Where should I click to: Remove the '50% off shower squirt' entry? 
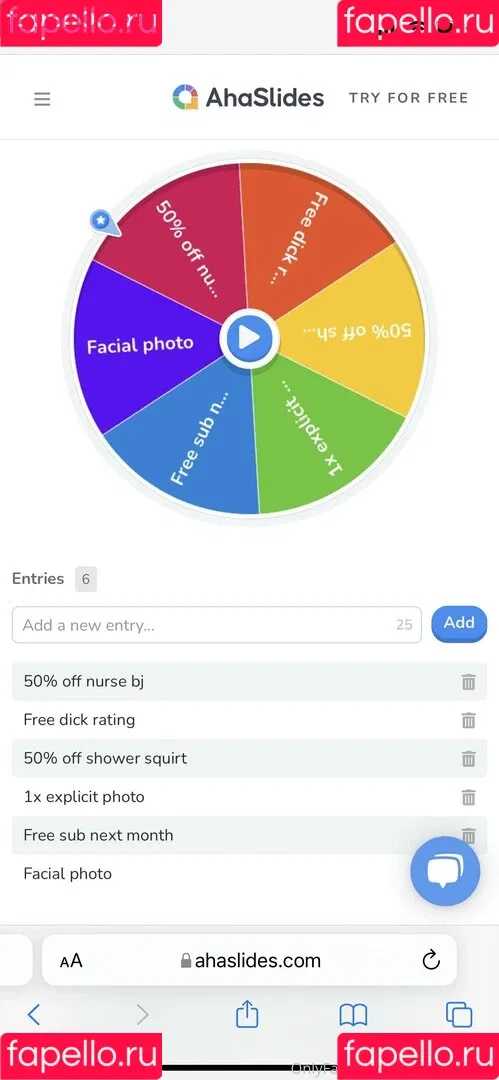point(469,759)
